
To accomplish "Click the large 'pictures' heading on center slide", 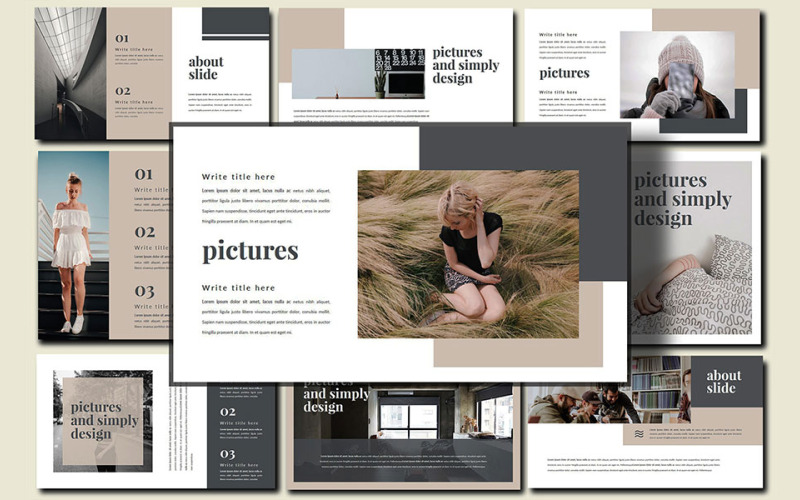I will tap(250, 251).
